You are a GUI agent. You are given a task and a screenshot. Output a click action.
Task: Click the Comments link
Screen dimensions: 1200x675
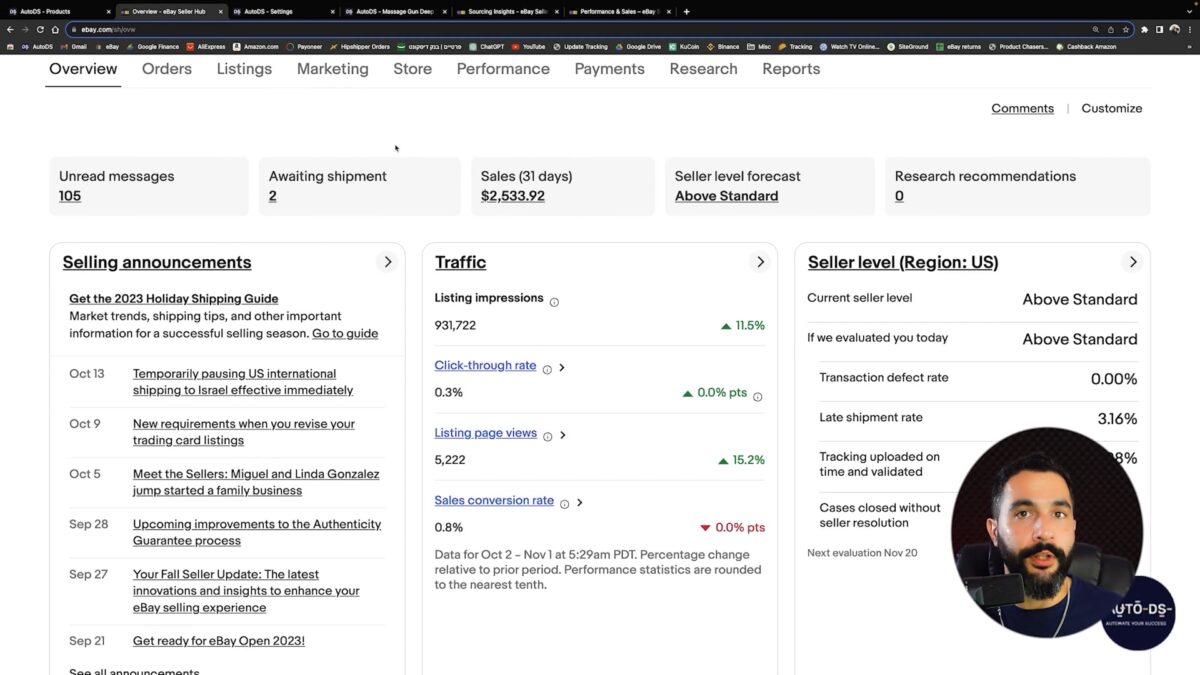1022,108
